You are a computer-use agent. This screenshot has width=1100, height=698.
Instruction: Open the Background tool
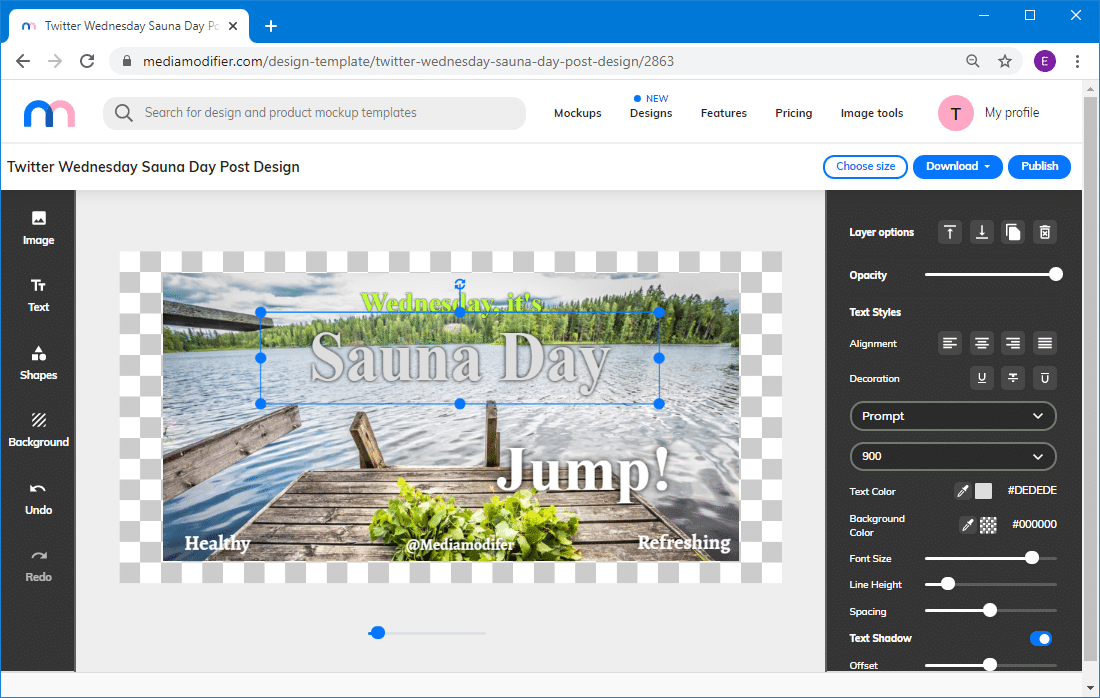pos(39,430)
